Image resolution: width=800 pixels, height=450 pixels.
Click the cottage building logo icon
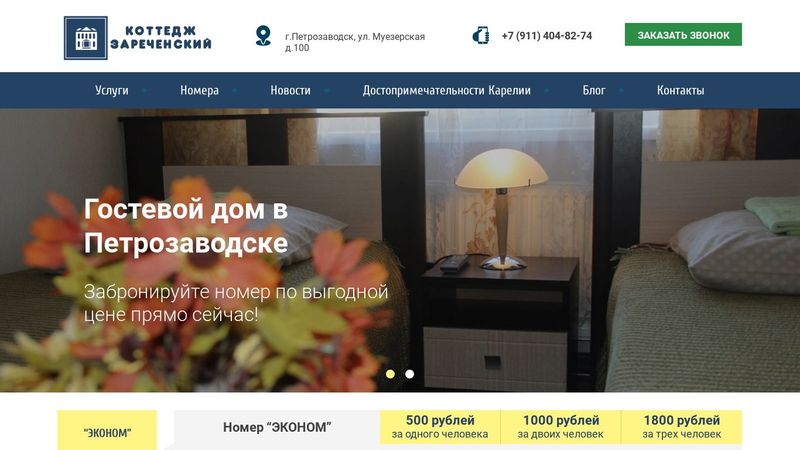click(86, 38)
